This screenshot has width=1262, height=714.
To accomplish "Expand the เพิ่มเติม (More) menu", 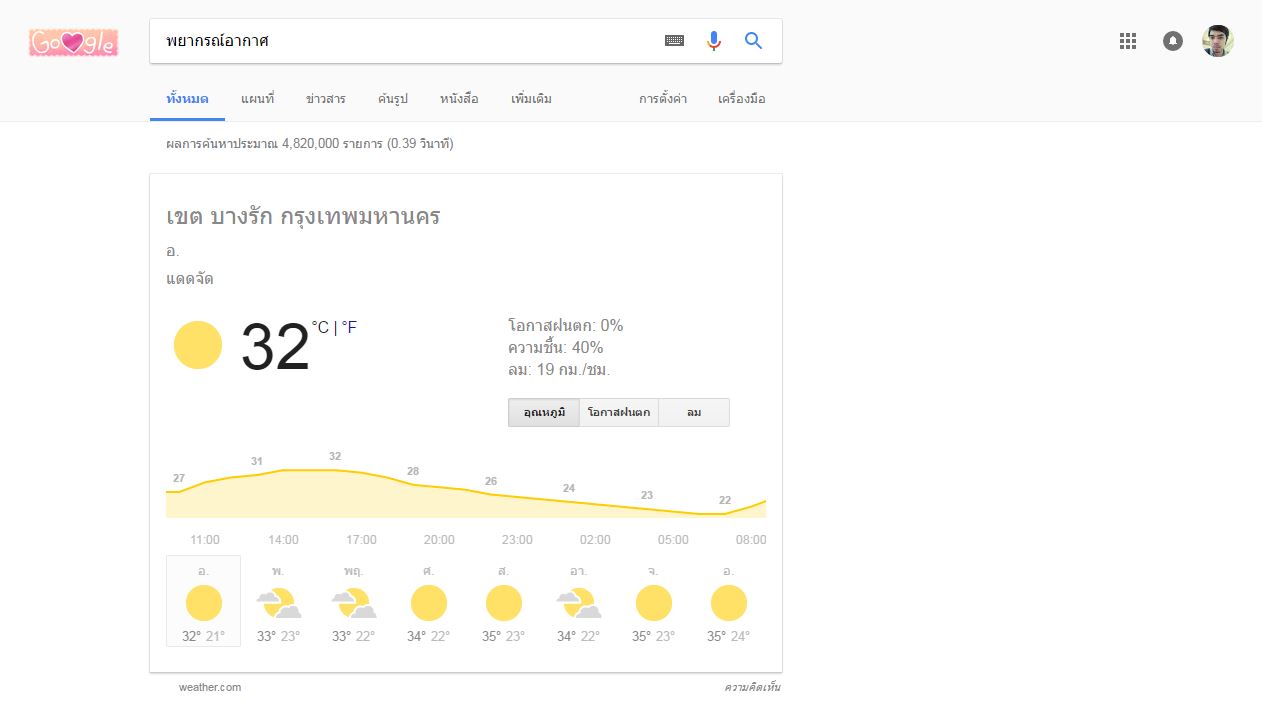I will pos(531,99).
